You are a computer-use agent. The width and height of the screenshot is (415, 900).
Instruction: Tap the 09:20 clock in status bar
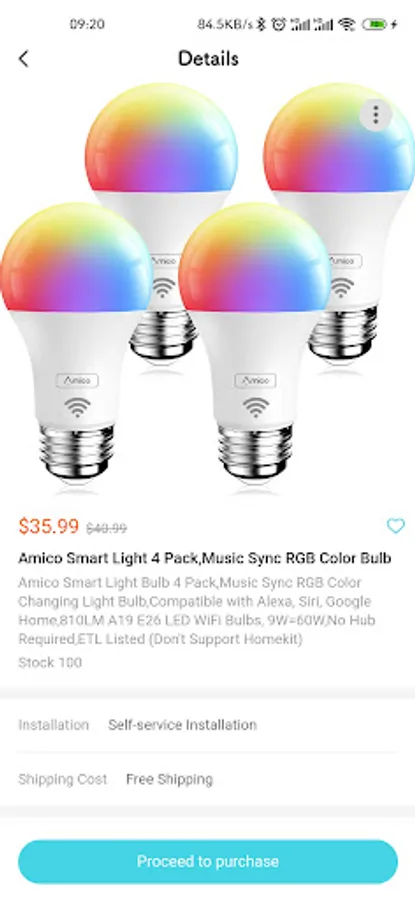(x=87, y=24)
